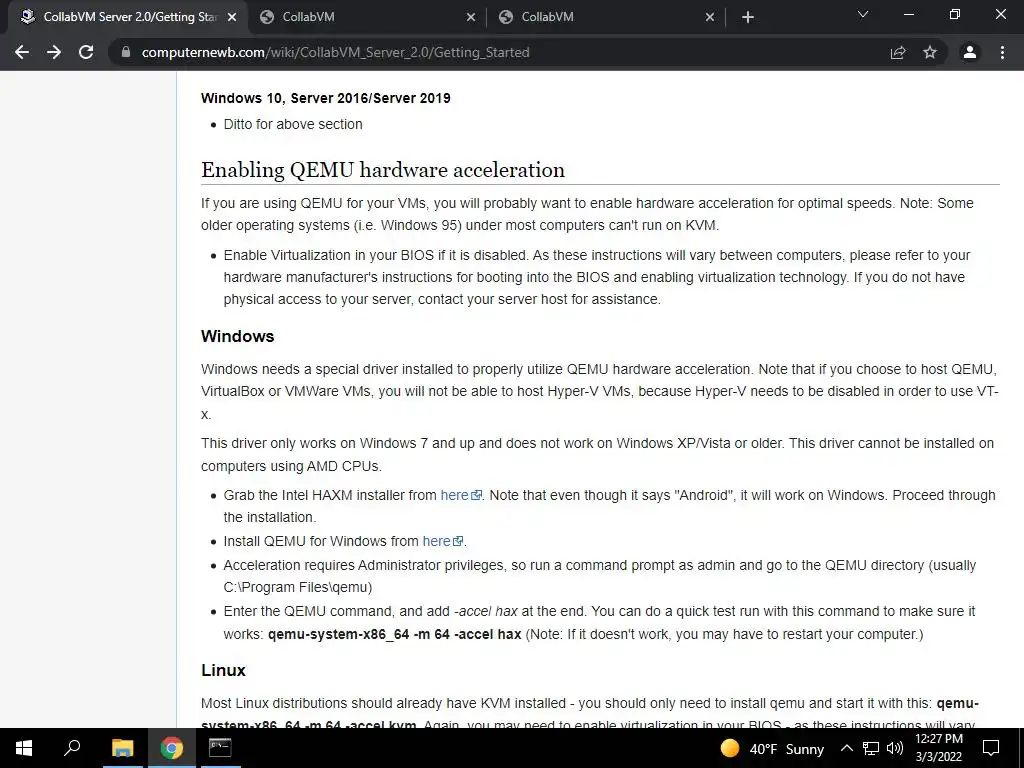Switch to third CollabVM tab
Screen dimensions: 1024x768
(606, 17)
